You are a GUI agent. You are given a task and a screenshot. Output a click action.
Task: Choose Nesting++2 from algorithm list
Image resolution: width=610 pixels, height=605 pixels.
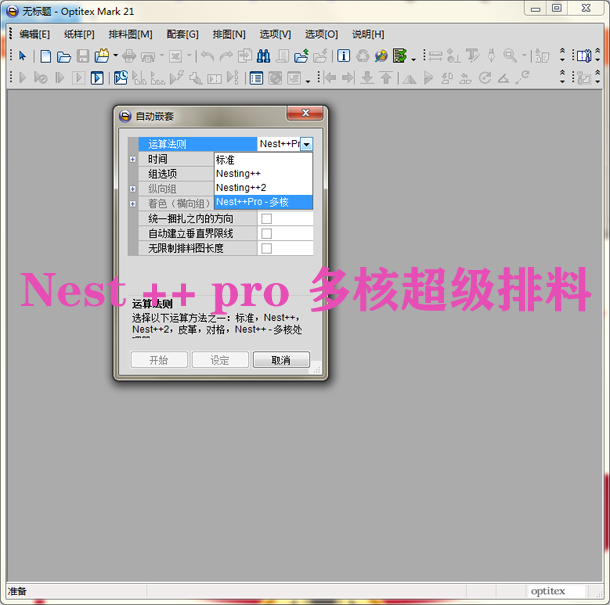263,188
